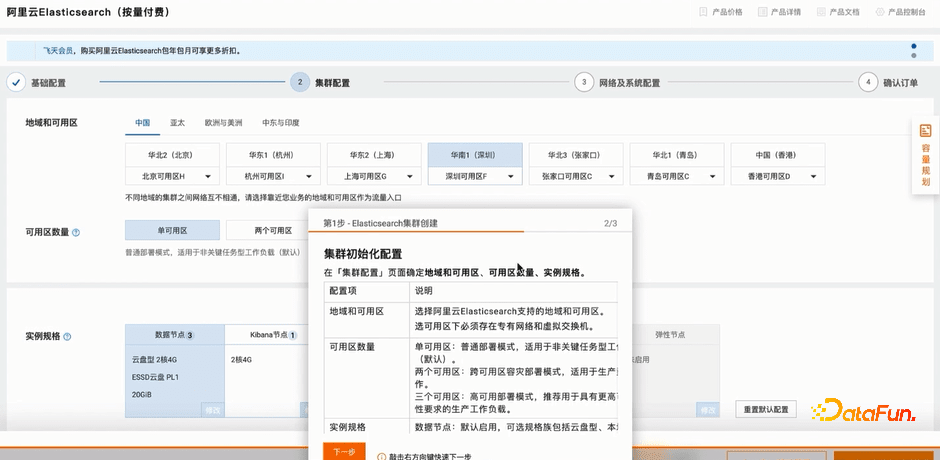Switch to the 亚太 region tab
The height and width of the screenshot is (460, 940).
tap(177, 122)
